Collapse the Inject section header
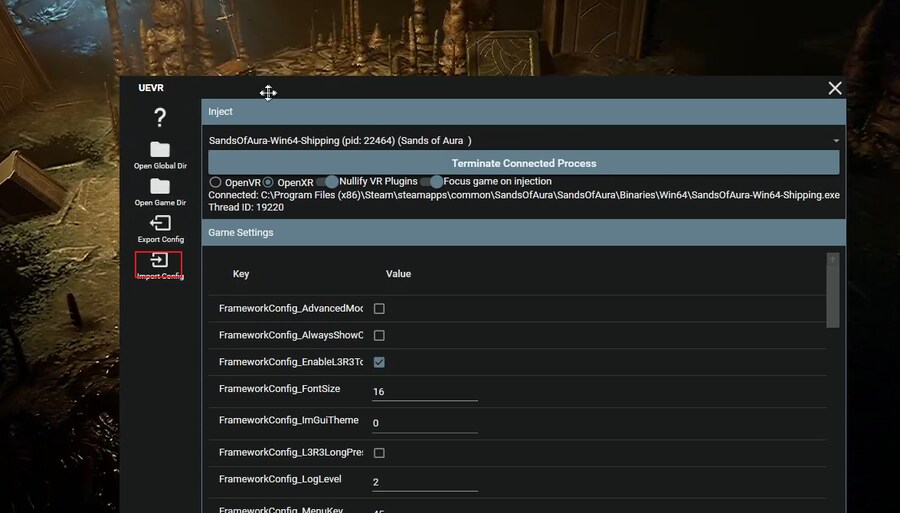Screen dimensions: 900x513 coord(523,112)
